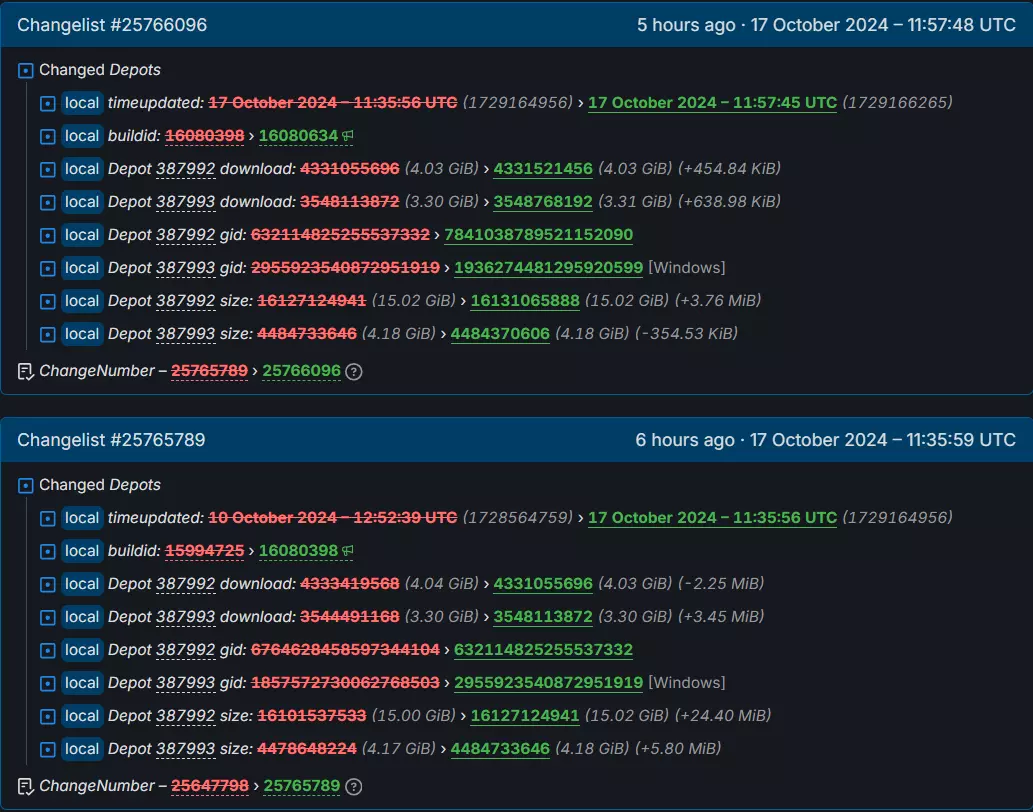The width and height of the screenshot is (1033, 812).
Task: Open old manifest 6764628458597344104
Action: pyautogui.click(x=345, y=649)
